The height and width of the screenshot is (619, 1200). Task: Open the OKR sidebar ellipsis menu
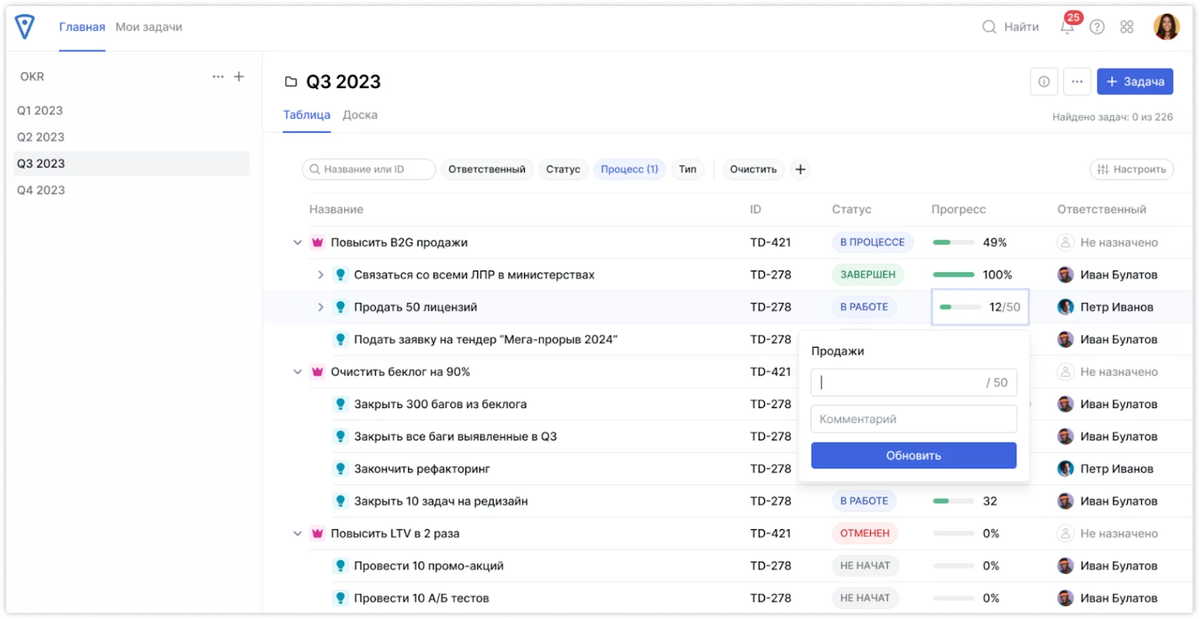(x=217, y=76)
